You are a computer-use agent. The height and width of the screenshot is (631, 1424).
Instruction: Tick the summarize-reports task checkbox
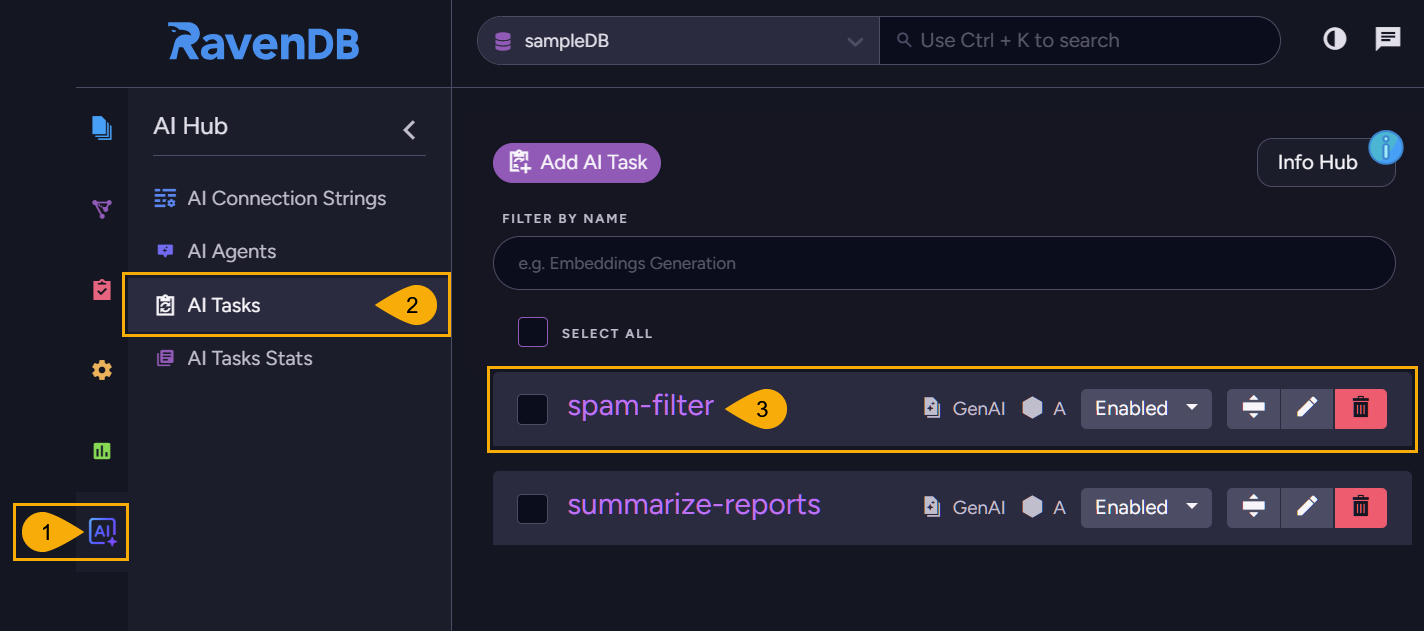tap(532, 508)
